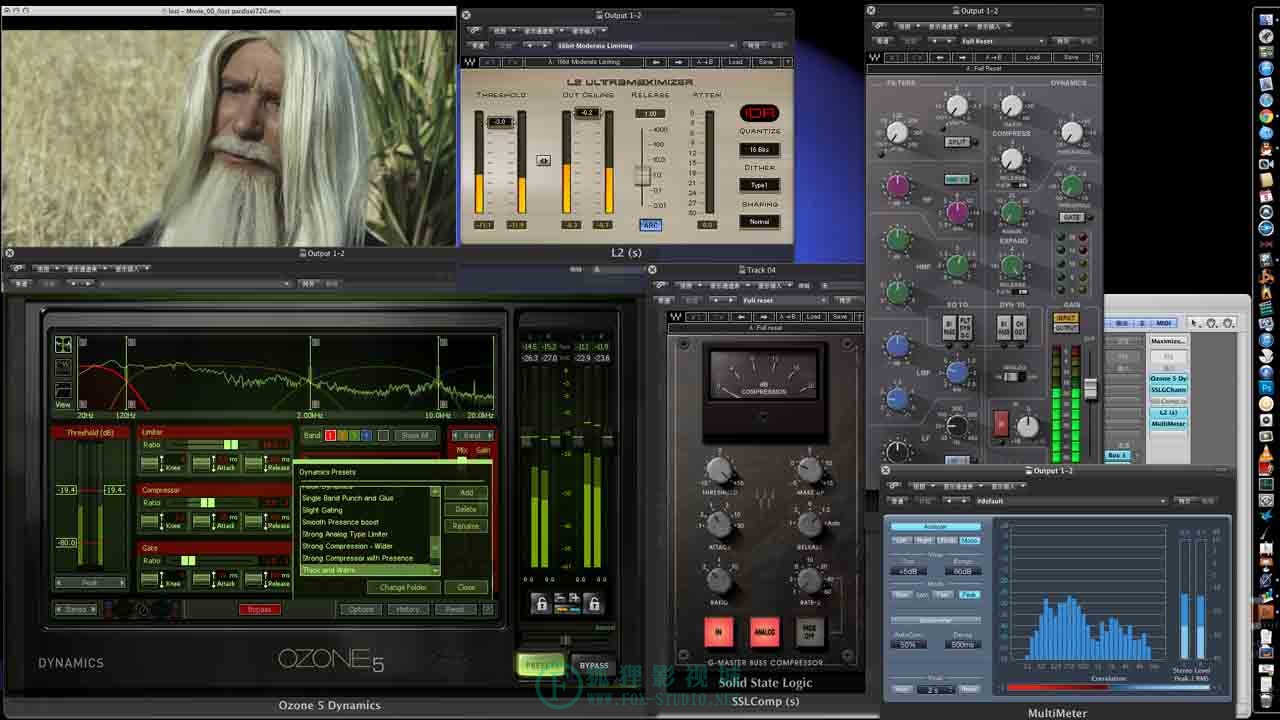Viewport: 1280px width, 720px height.
Task: Toggle the INPUT meter button on SSLChannel
Action: tap(1066, 318)
